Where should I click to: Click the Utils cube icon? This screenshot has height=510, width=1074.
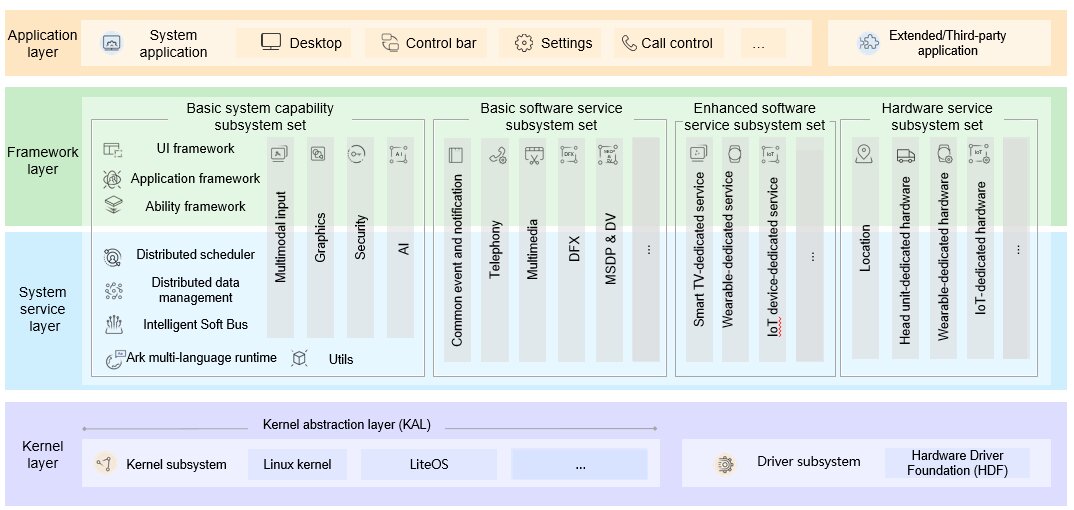coord(299,358)
